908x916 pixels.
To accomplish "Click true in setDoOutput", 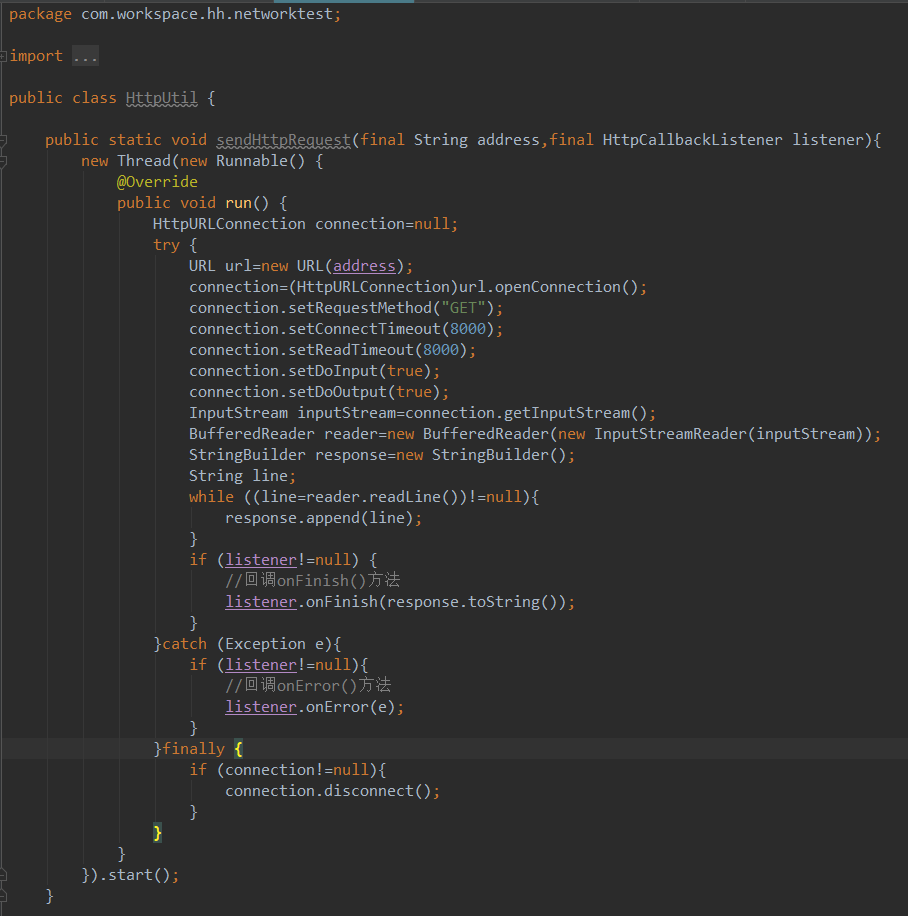I will point(414,393).
